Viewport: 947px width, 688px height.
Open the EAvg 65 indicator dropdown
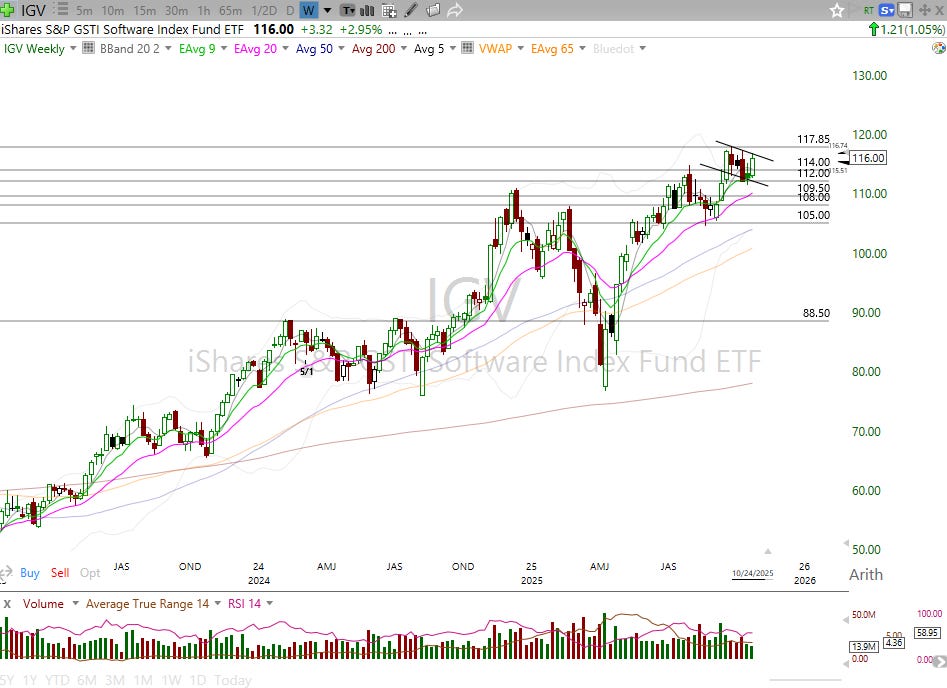coord(582,48)
